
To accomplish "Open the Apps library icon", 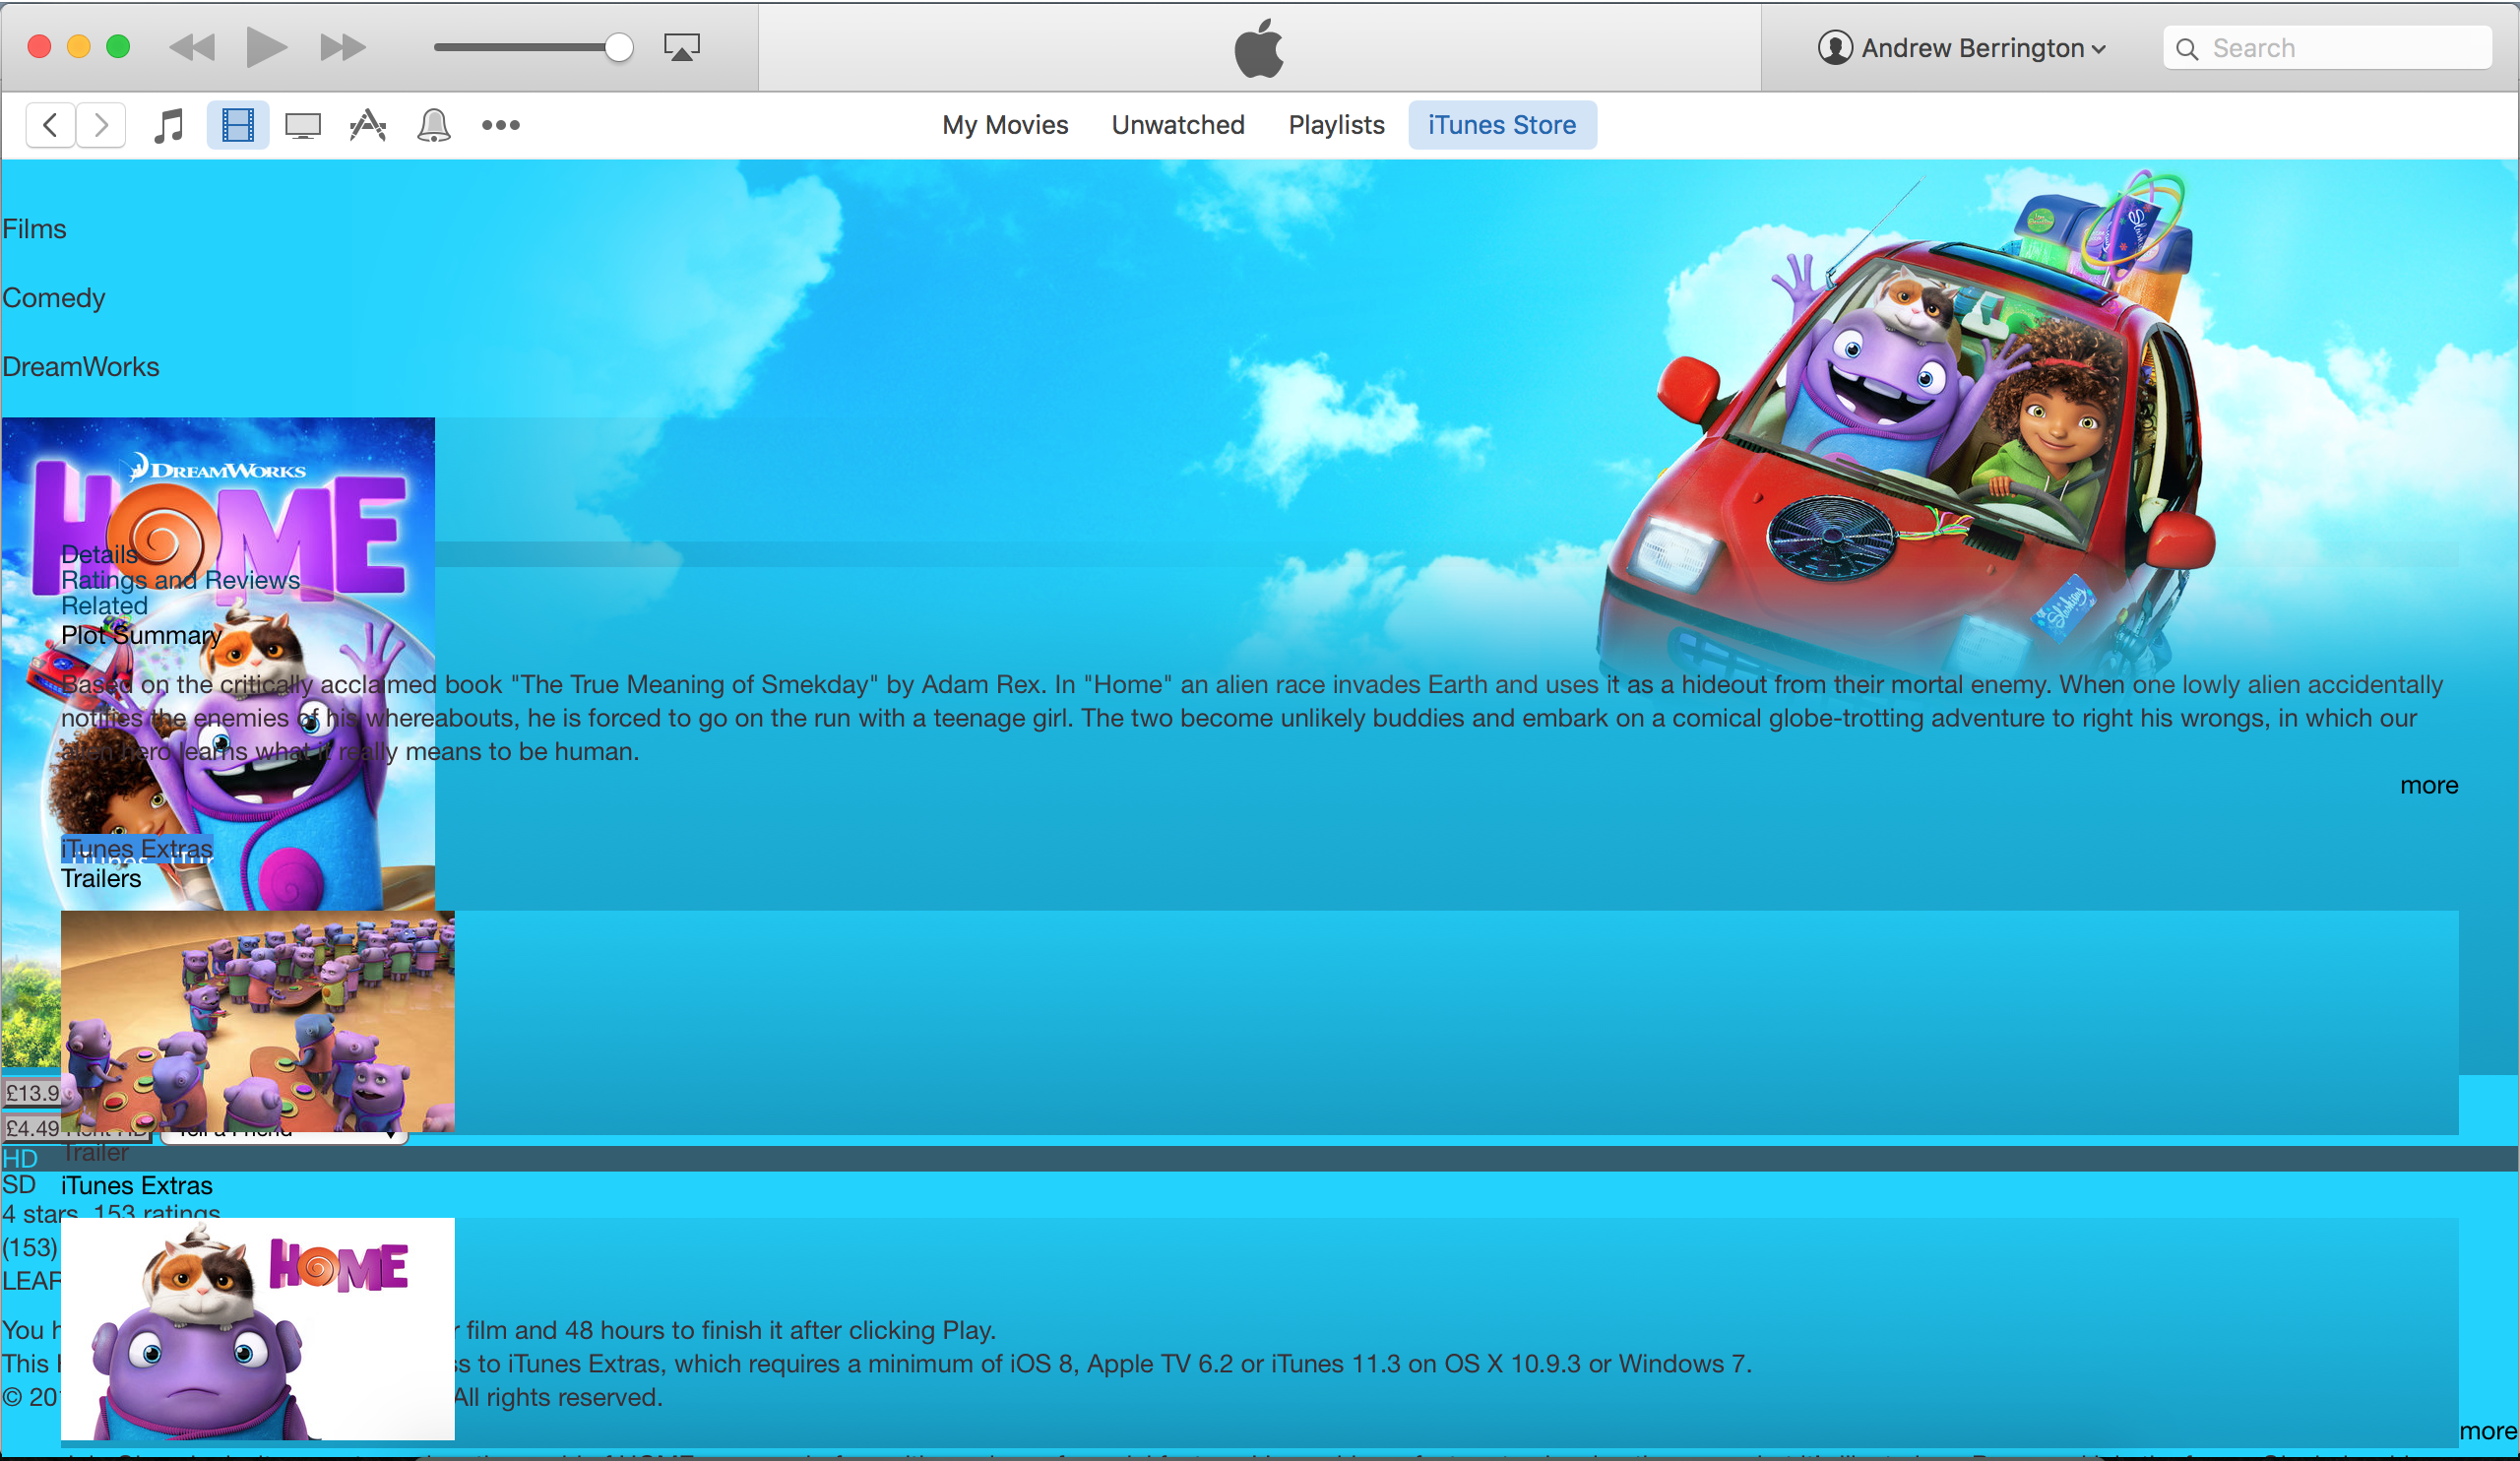I will tap(368, 125).
